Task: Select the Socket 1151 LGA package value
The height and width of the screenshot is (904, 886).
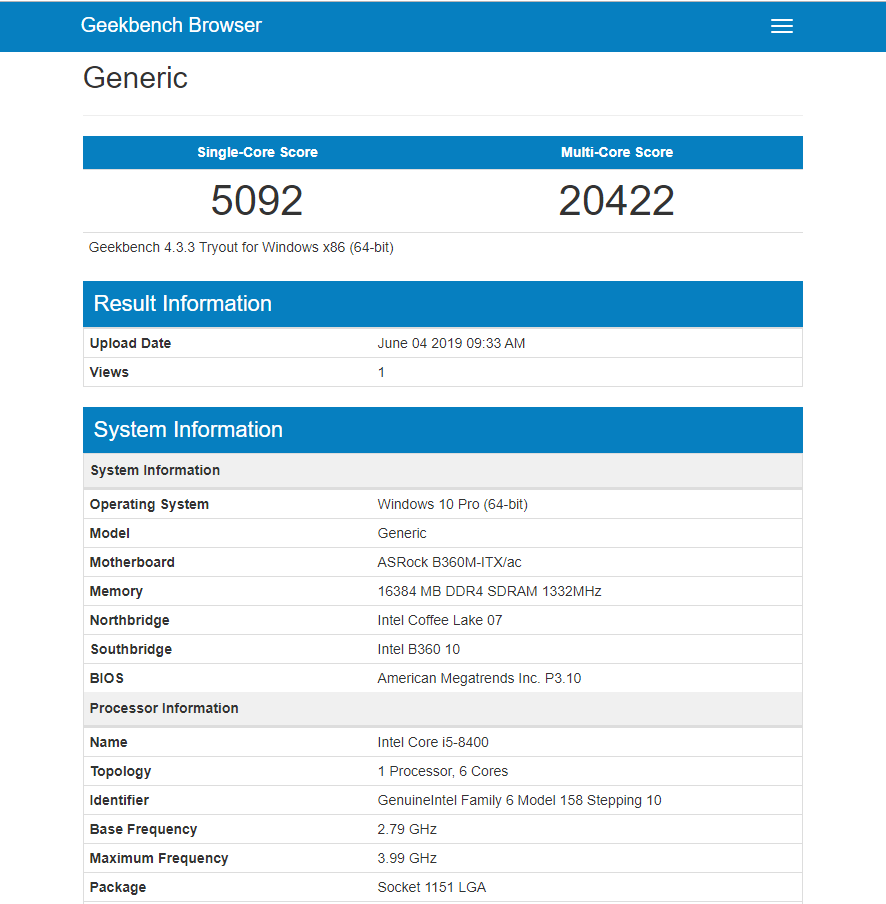Action: click(432, 887)
